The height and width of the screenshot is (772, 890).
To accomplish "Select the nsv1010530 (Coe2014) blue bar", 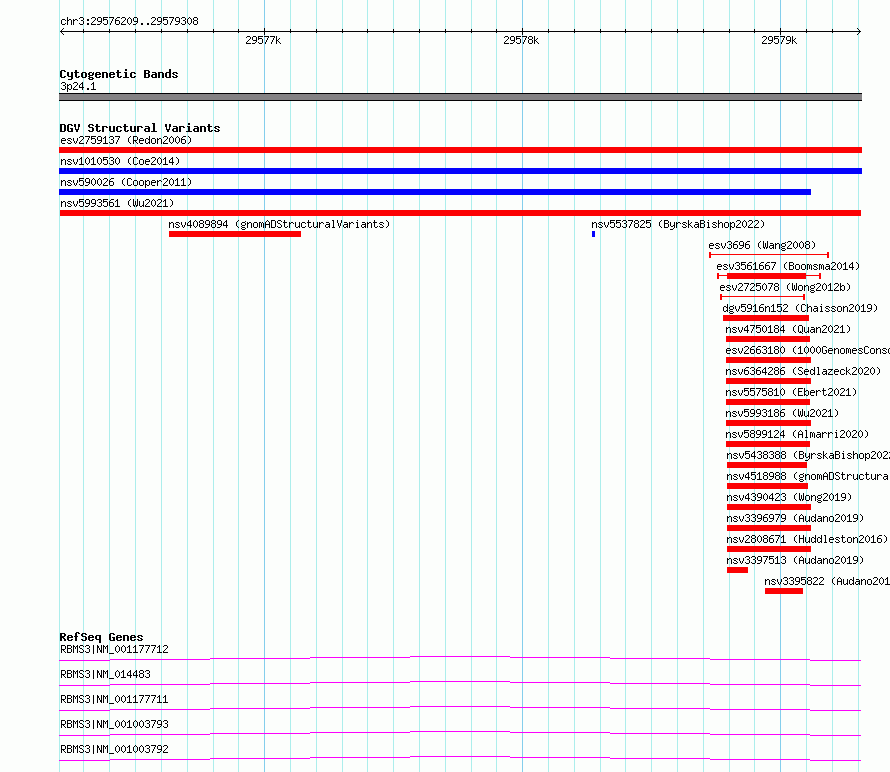I will [x=460, y=171].
